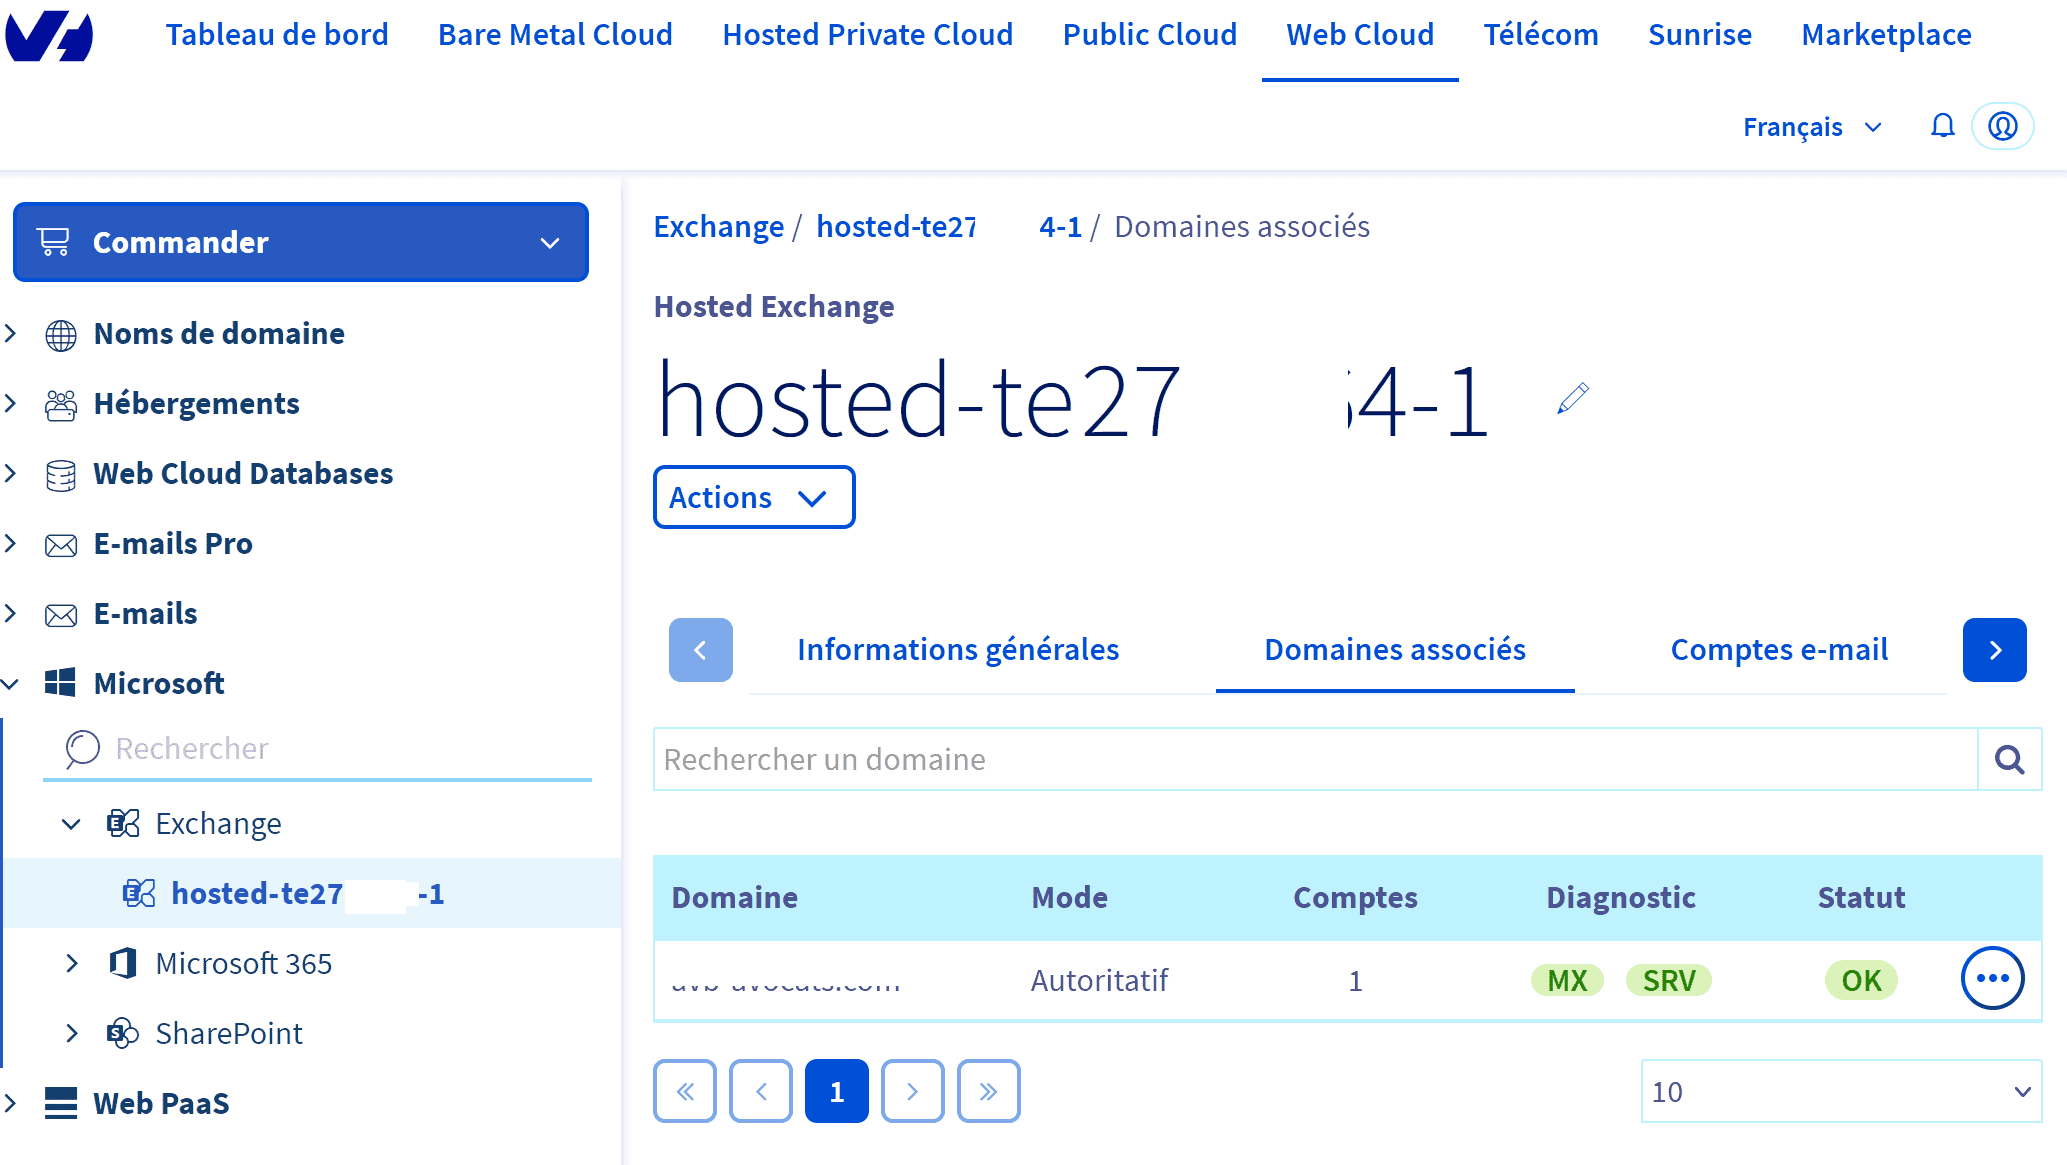Click the E-mails Pro envelope icon

click(61, 545)
